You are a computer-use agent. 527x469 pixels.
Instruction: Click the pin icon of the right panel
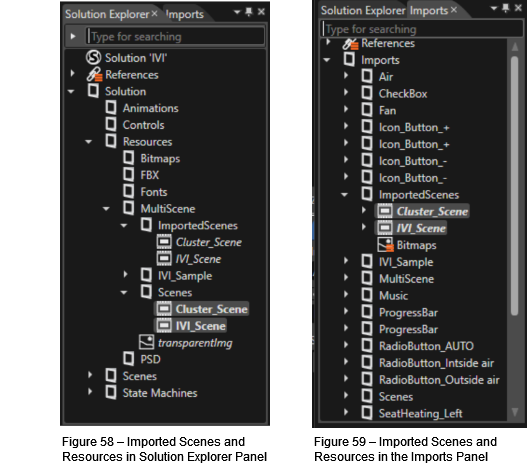pyautogui.click(x=505, y=8)
